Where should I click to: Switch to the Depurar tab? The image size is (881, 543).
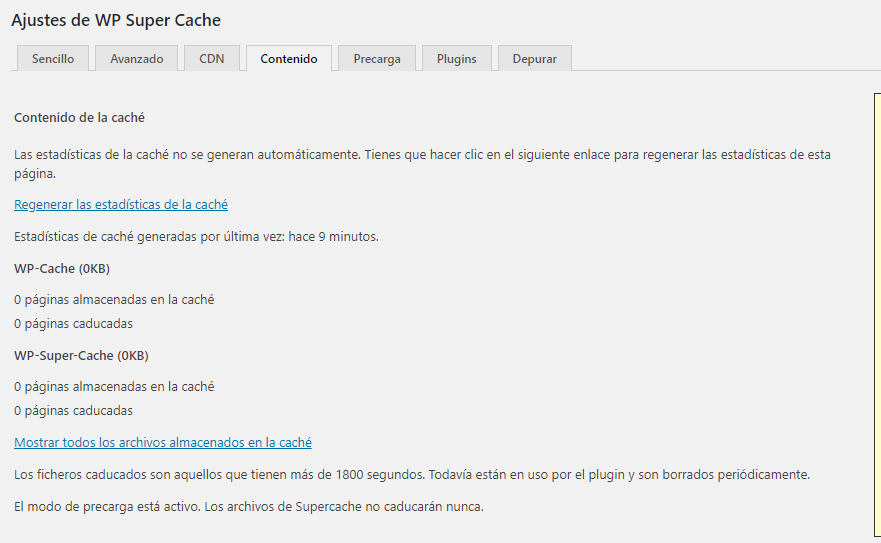click(535, 58)
